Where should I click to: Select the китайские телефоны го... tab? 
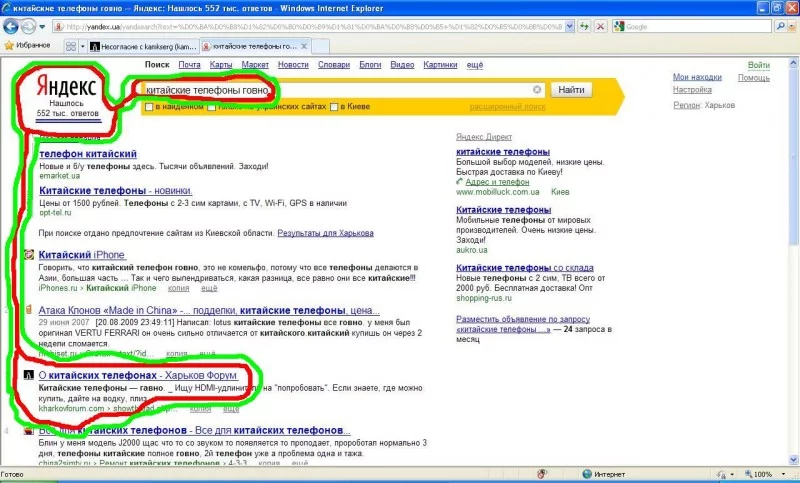(249, 46)
